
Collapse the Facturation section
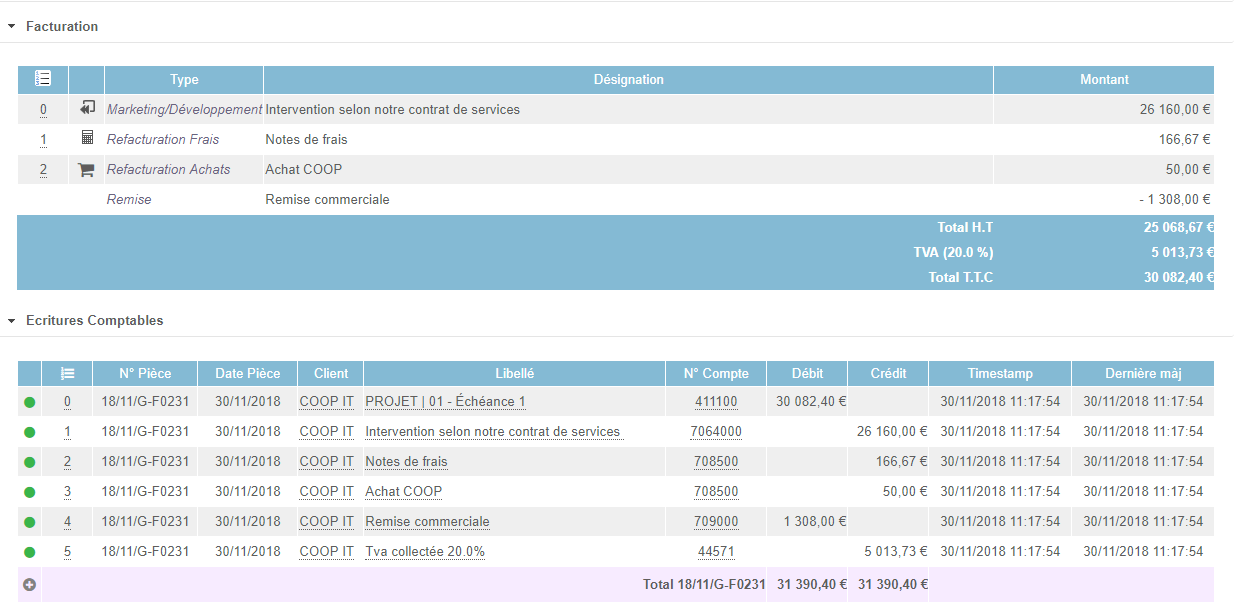coord(12,27)
